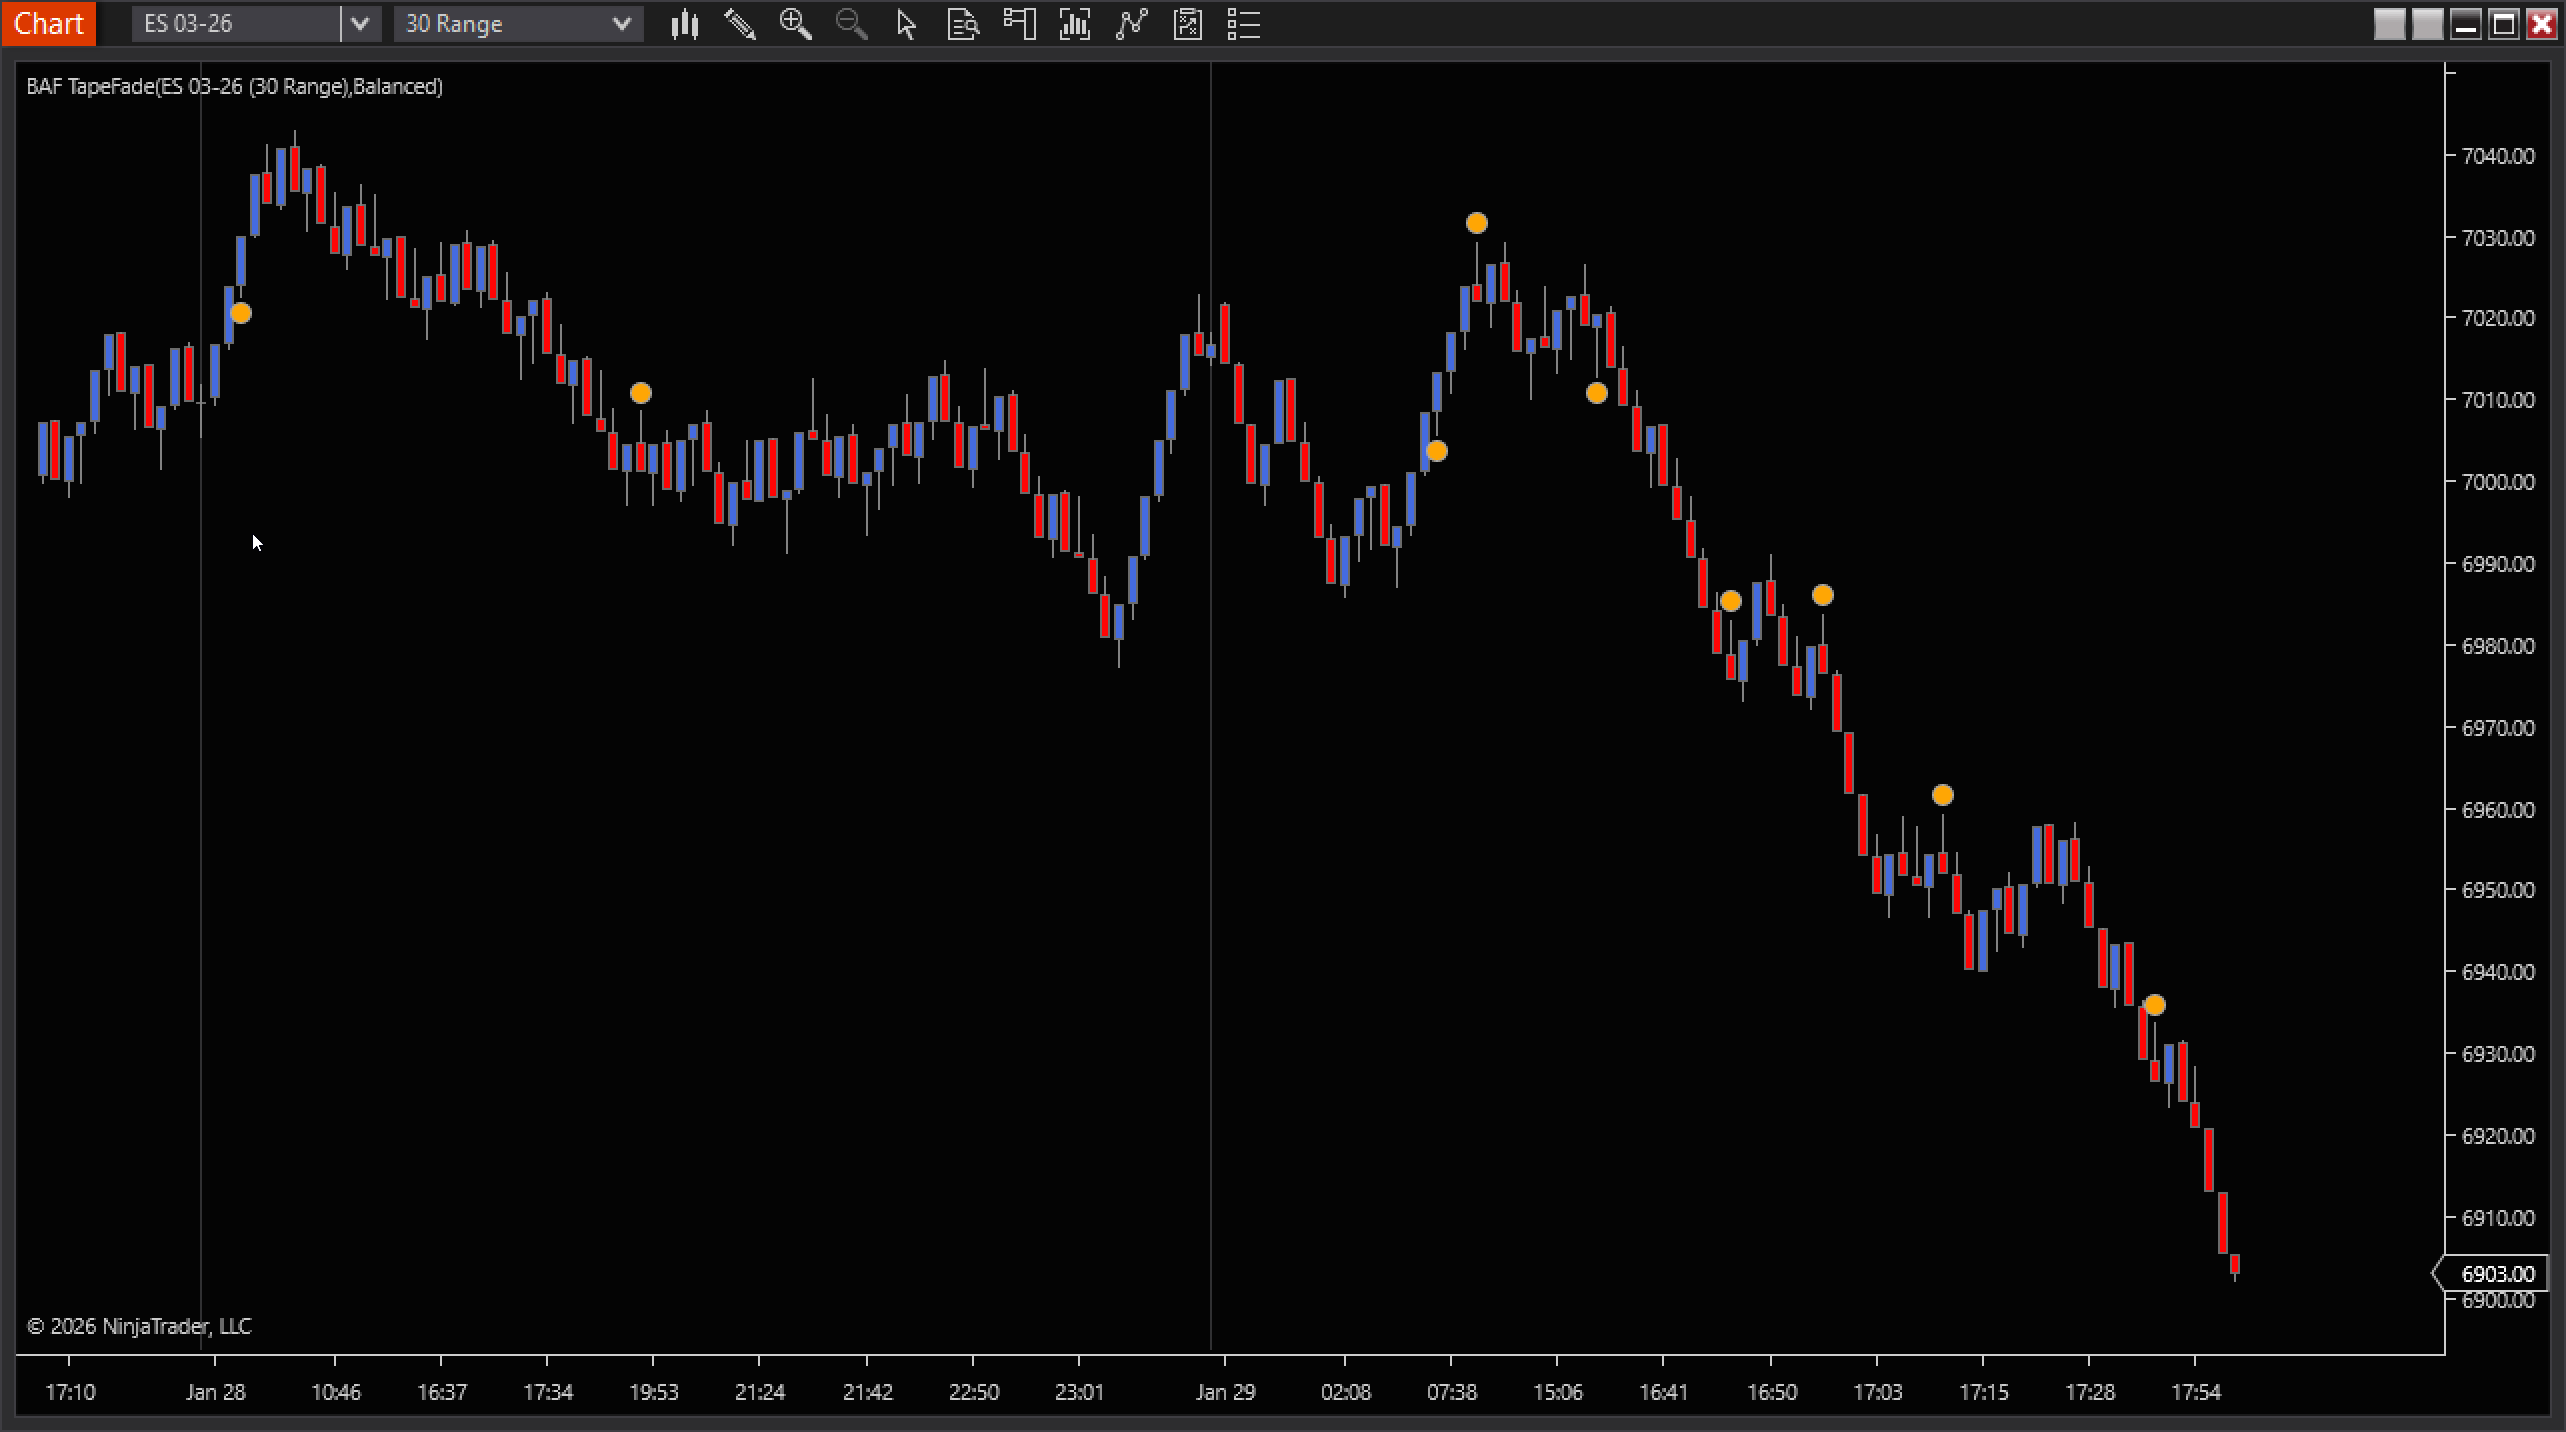2566x1432 pixels.
Task: Click the orange dot near 6960 level
Action: (1942, 795)
